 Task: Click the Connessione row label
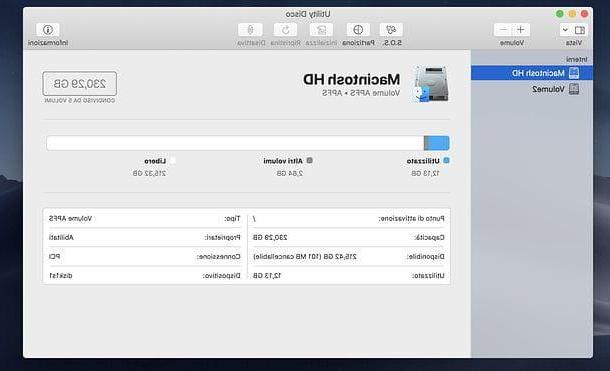click(219, 257)
